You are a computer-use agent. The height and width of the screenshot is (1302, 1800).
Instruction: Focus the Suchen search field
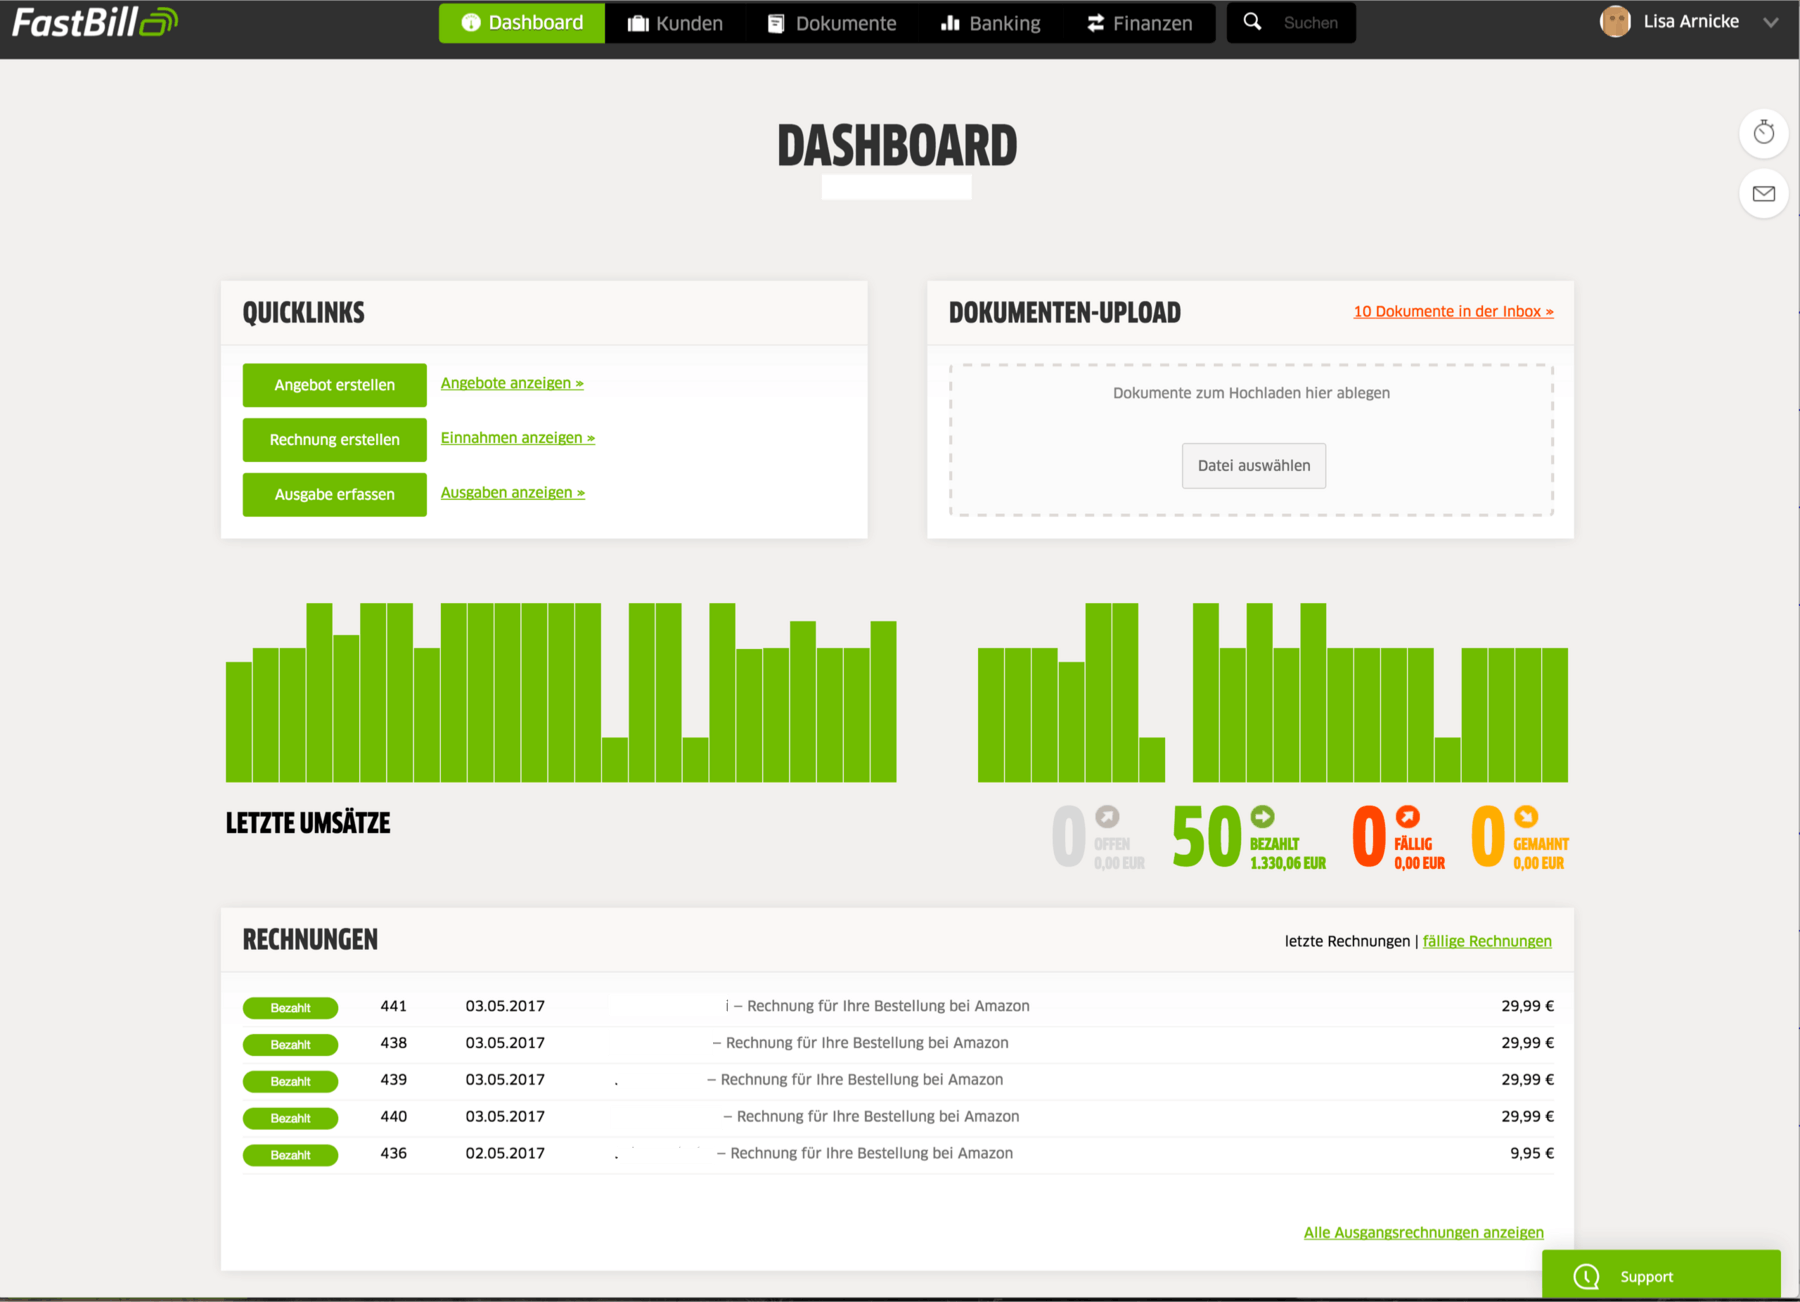(x=1311, y=23)
